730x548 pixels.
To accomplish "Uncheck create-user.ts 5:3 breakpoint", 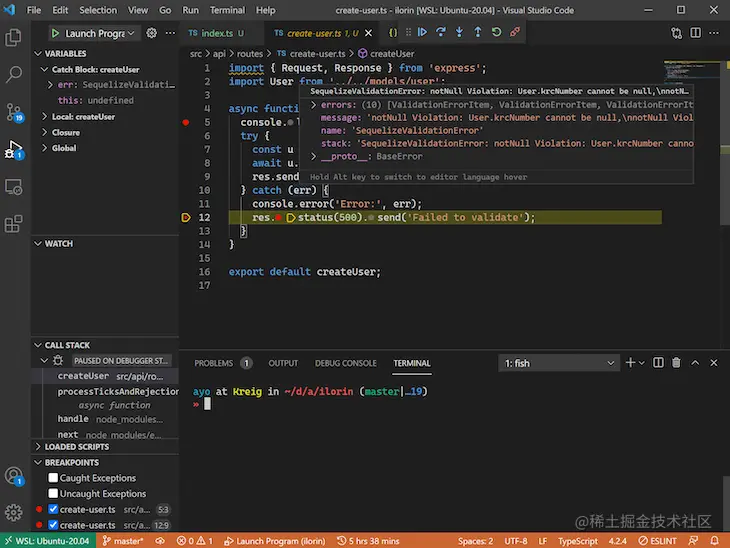I will [x=53, y=509].
